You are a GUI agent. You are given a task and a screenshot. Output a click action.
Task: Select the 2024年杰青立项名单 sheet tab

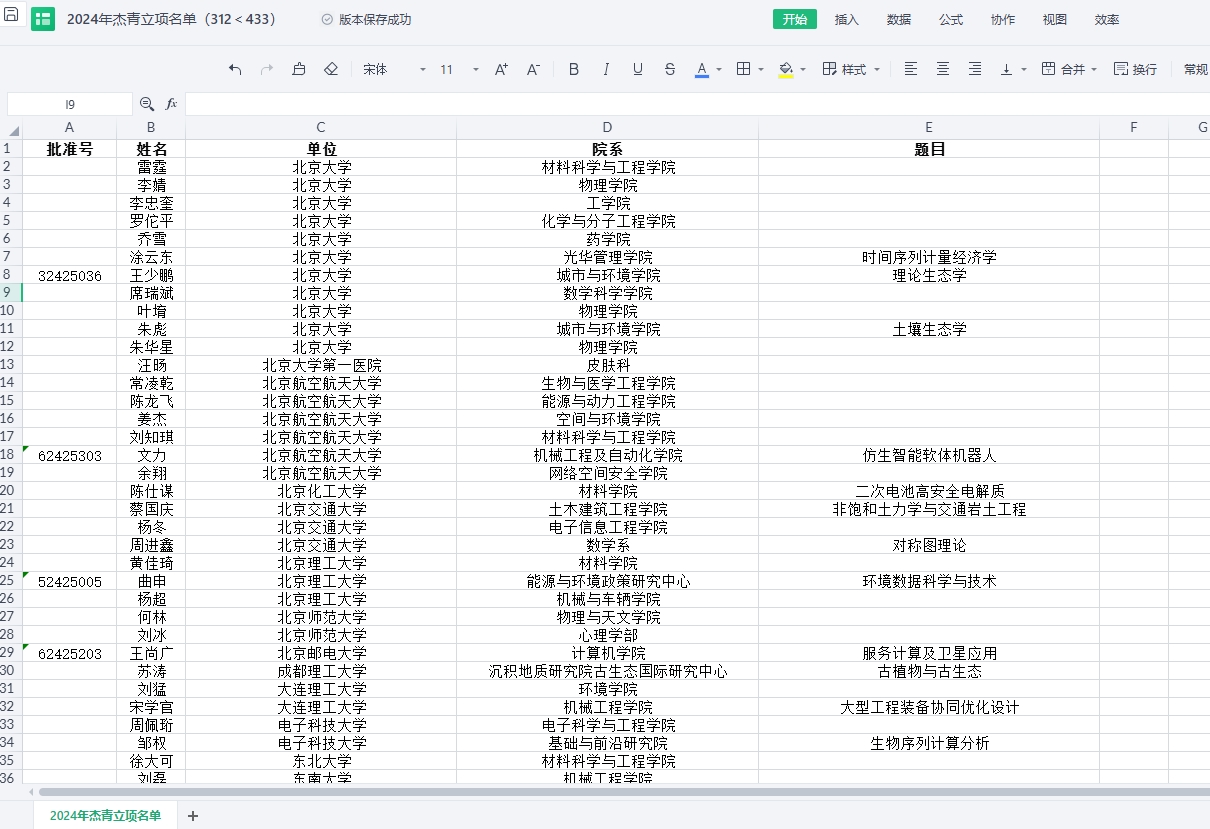pyautogui.click(x=105, y=816)
